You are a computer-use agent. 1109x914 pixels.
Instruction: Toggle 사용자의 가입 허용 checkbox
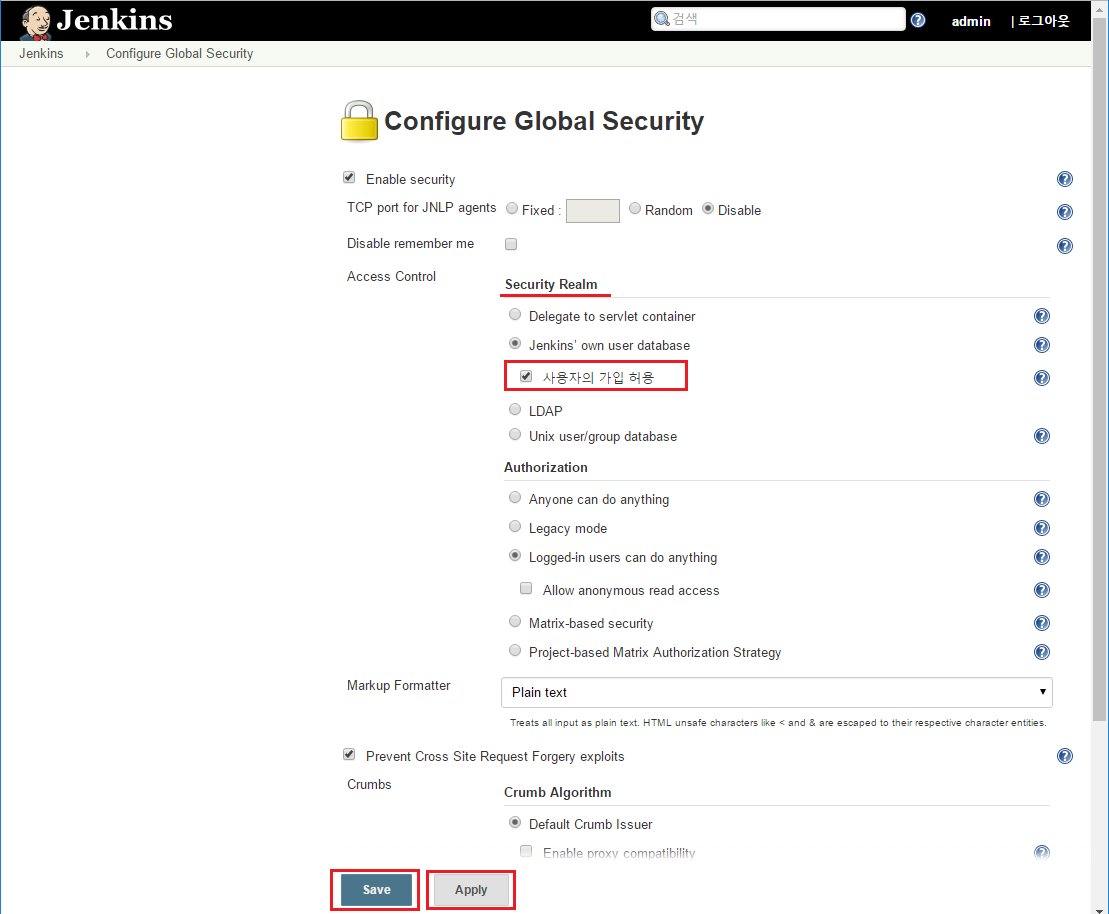pos(526,376)
